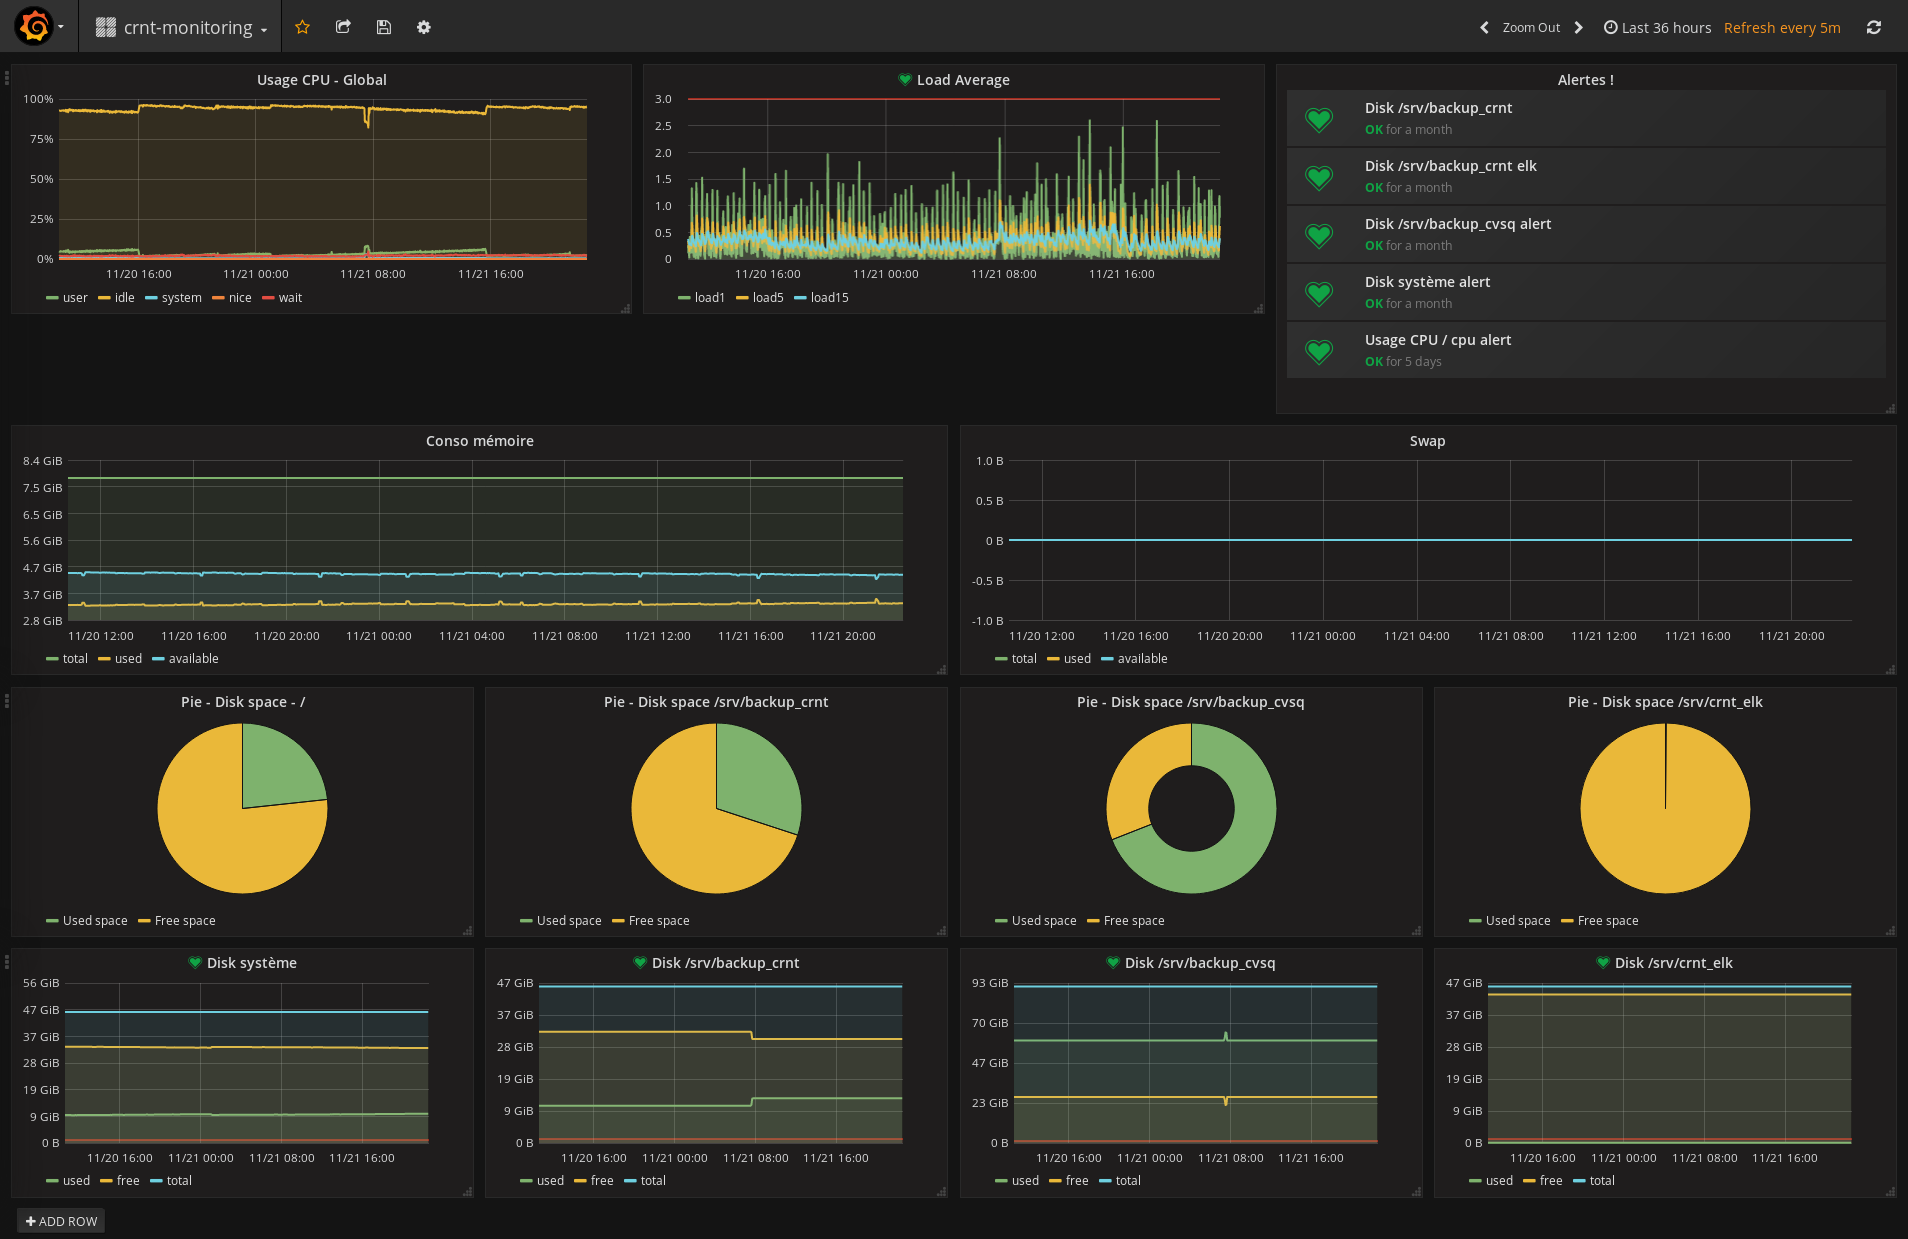This screenshot has height=1239, width=1908.
Task: Open the Grafana logo main menu
Action: click(x=35, y=27)
